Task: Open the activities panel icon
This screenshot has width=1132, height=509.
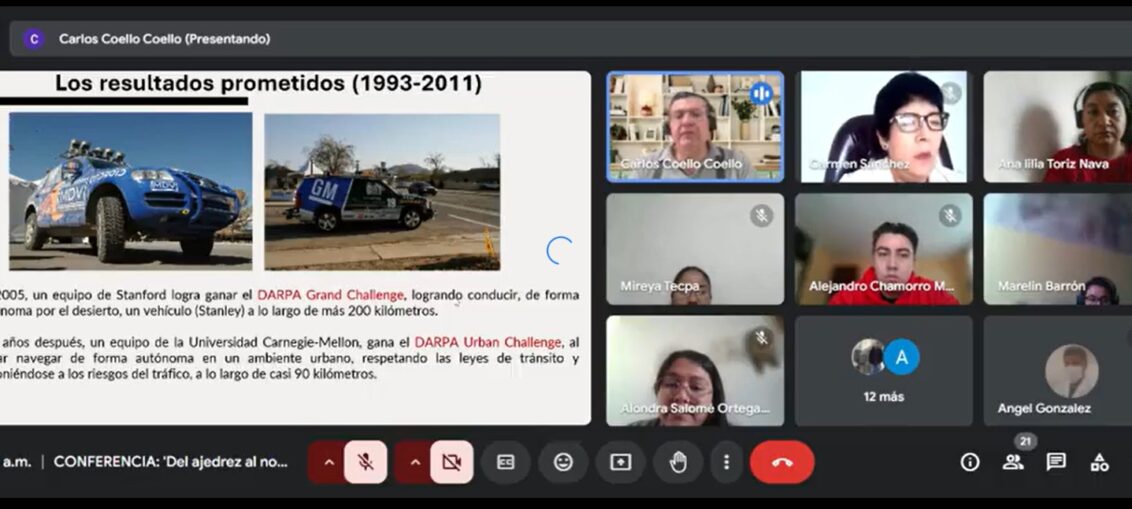Action: pyautogui.click(x=1099, y=462)
